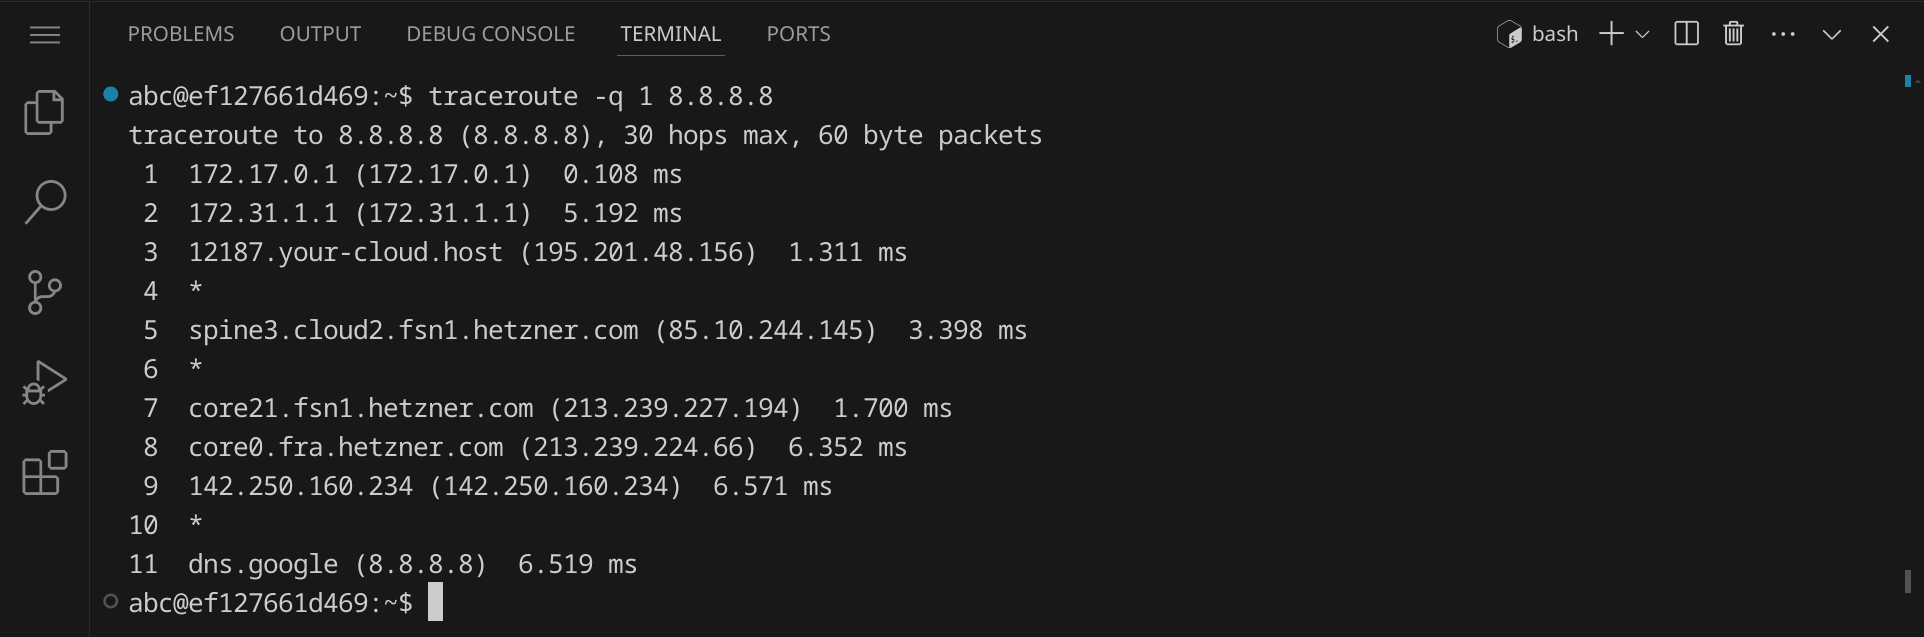Collapse the panel using chevron down
Image resolution: width=1924 pixels, height=637 pixels.
point(1832,34)
